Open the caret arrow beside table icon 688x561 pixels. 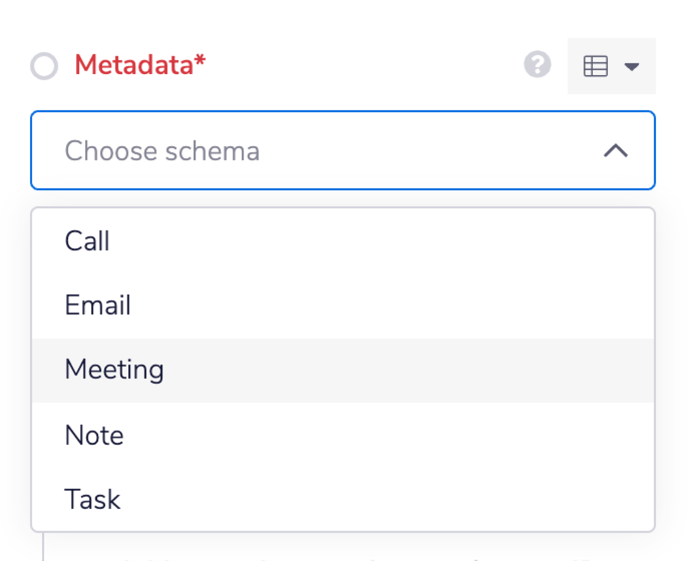pyautogui.click(x=632, y=67)
